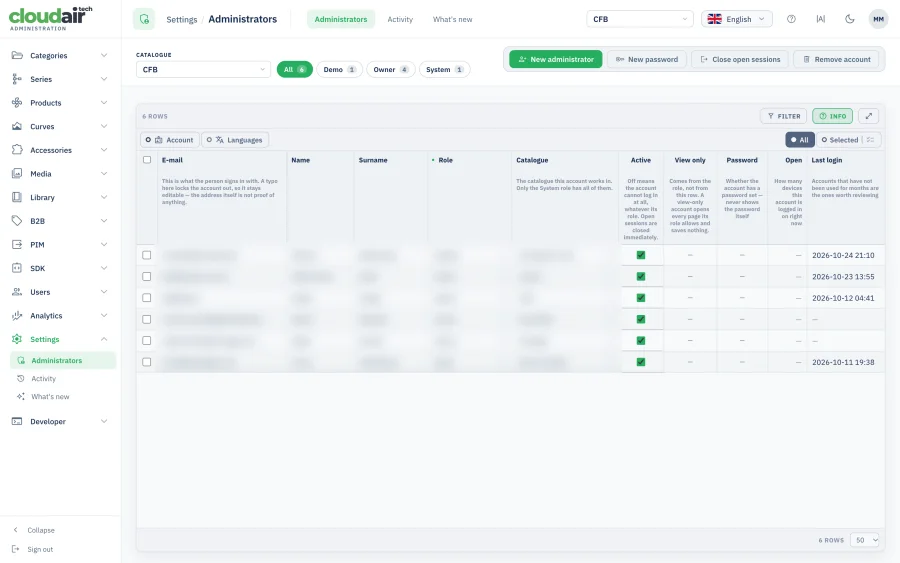The width and height of the screenshot is (900, 563).
Task: Toggle the Account column group
Action: pyautogui.click(x=169, y=139)
